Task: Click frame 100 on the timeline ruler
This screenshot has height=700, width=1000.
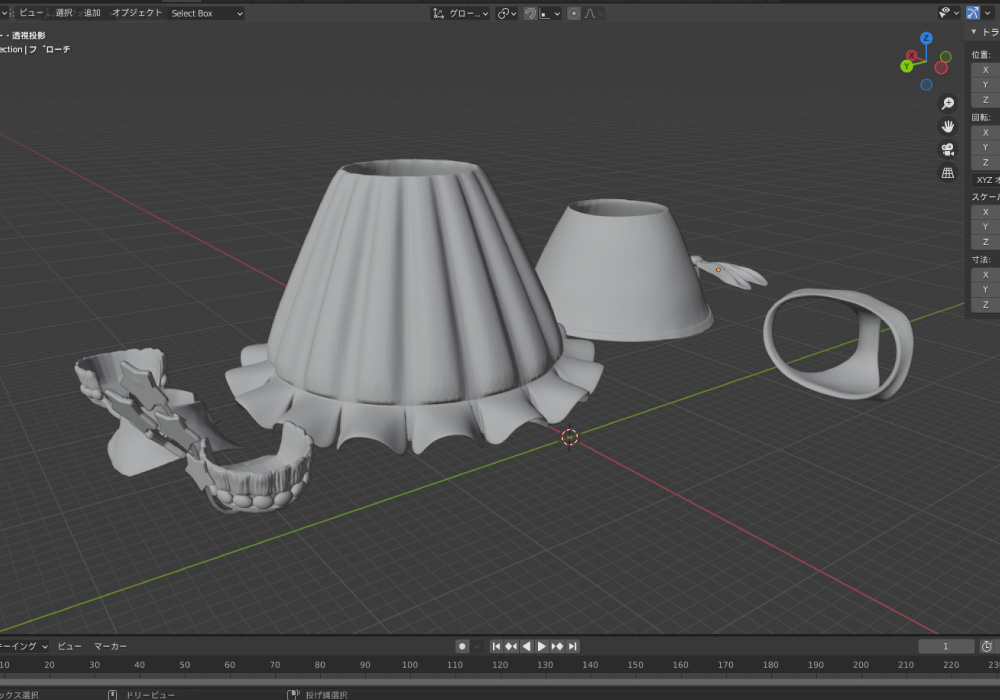Action: coord(410,665)
